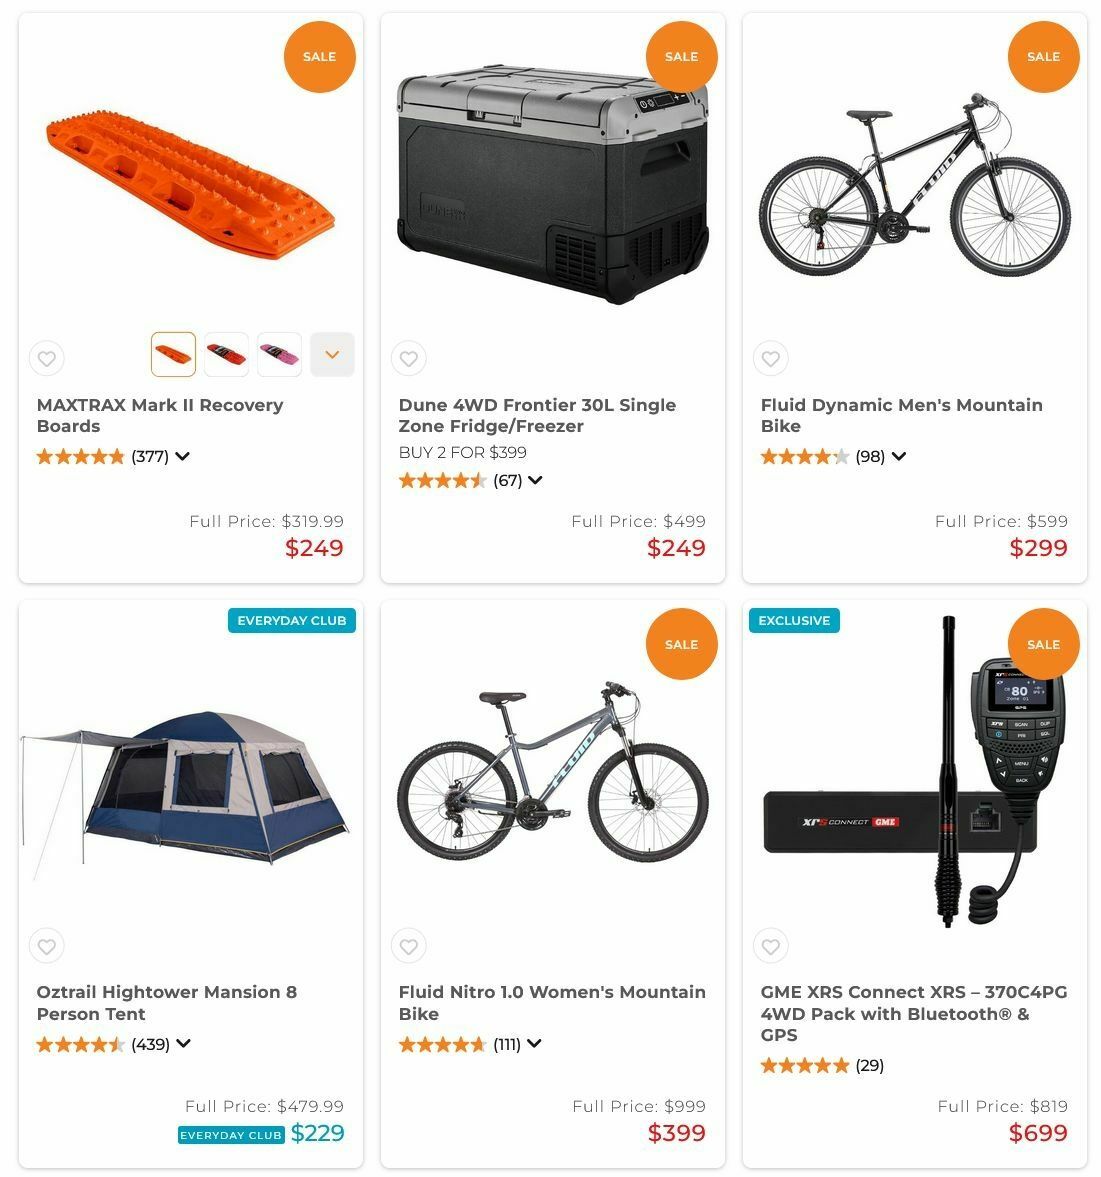Select the orange MAXTRAX color swatch

(x=173, y=354)
